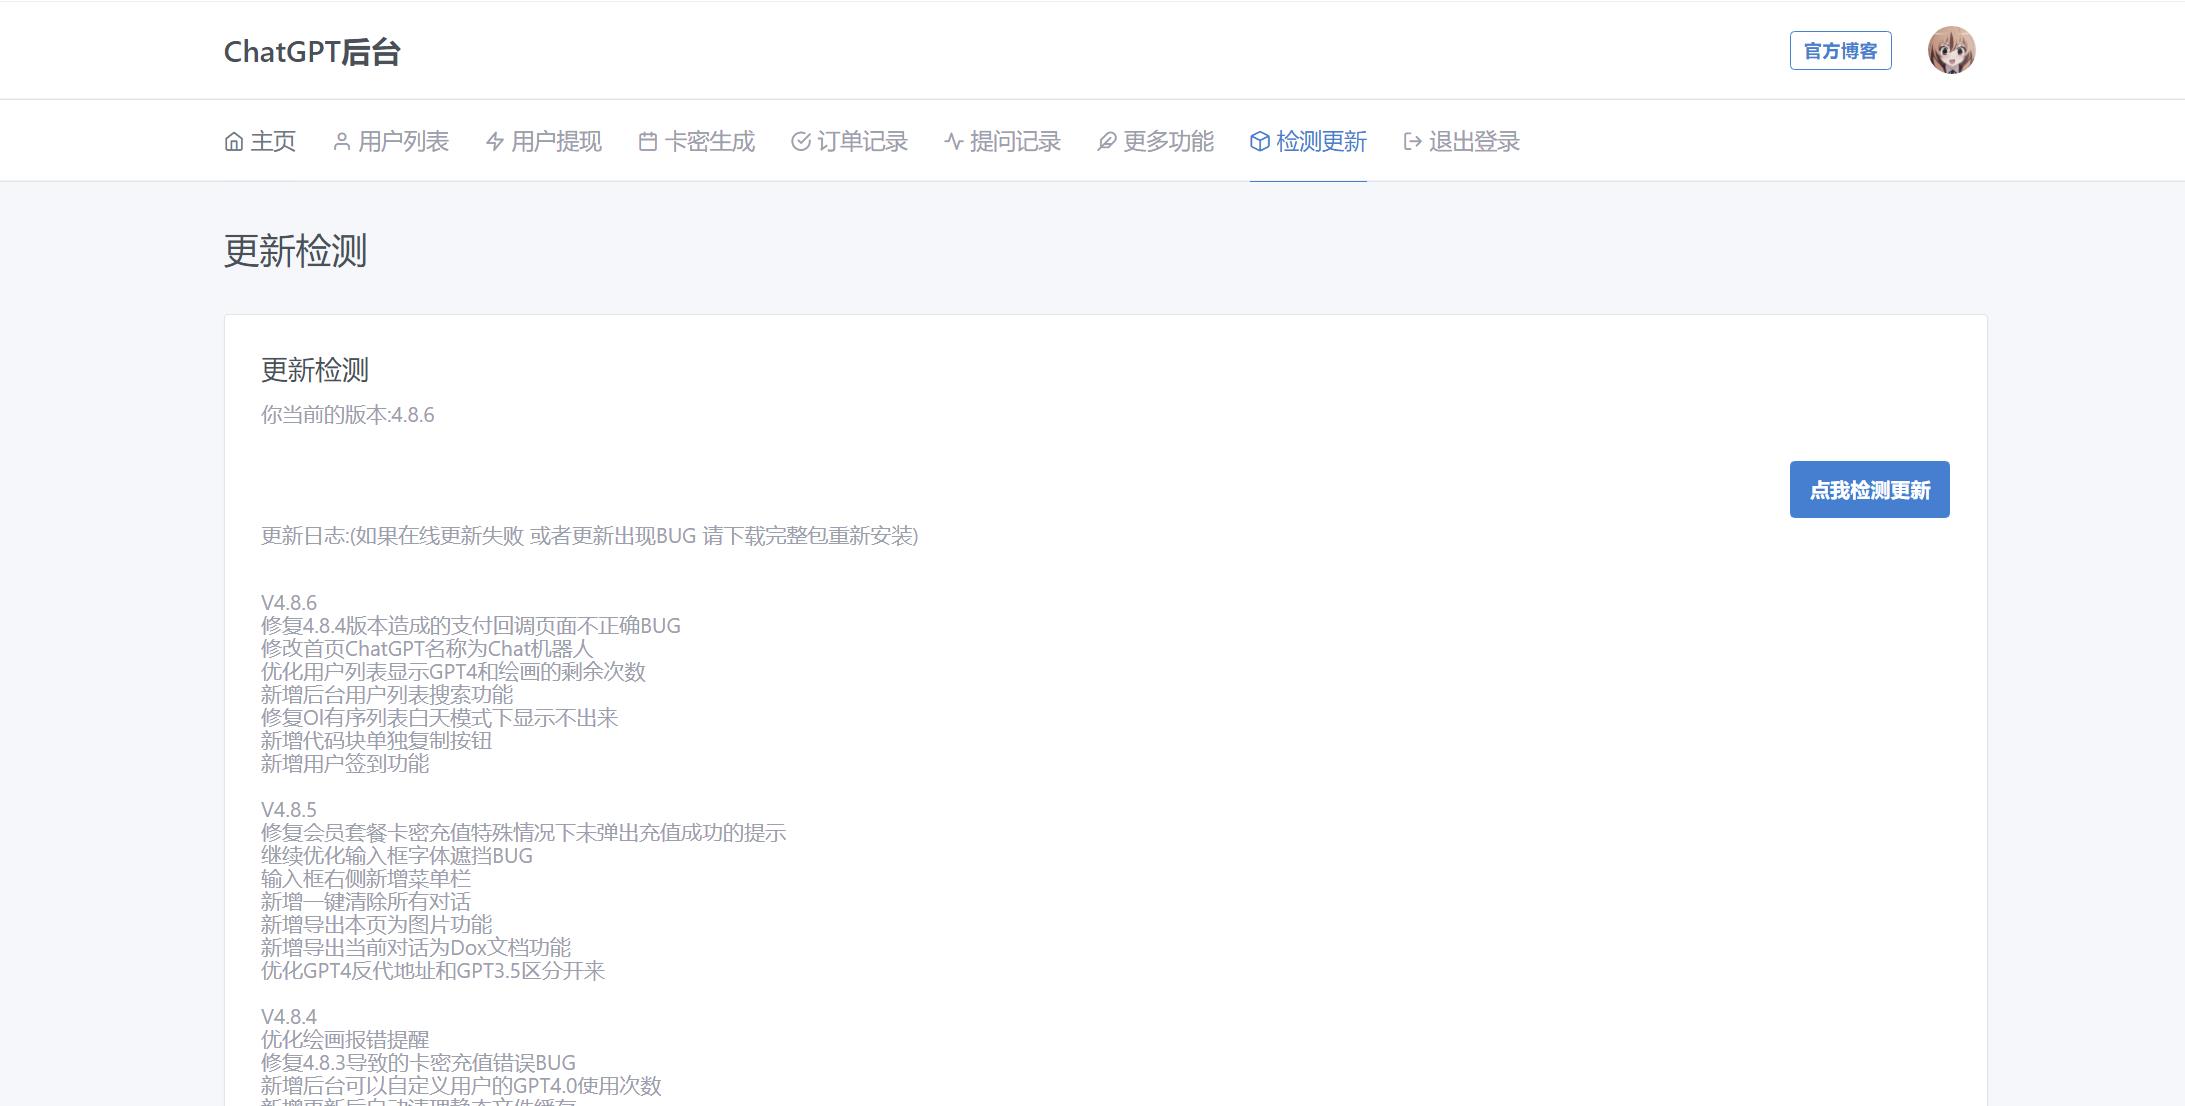
Task: Go to the 主页 tab label
Action: click(x=273, y=142)
